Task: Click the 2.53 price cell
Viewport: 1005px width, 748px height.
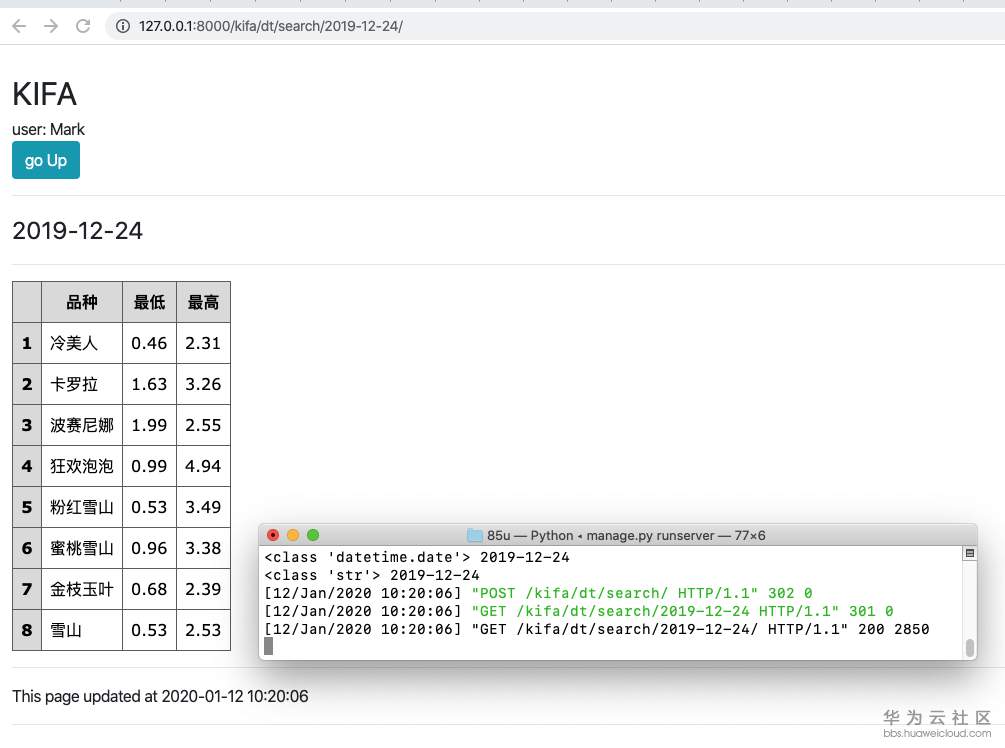Action: 203,630
